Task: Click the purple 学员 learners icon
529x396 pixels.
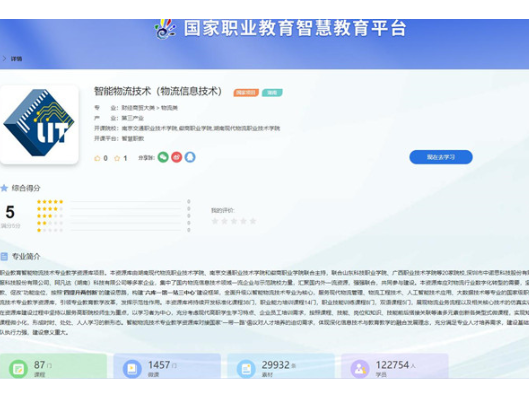Action: 360,369
